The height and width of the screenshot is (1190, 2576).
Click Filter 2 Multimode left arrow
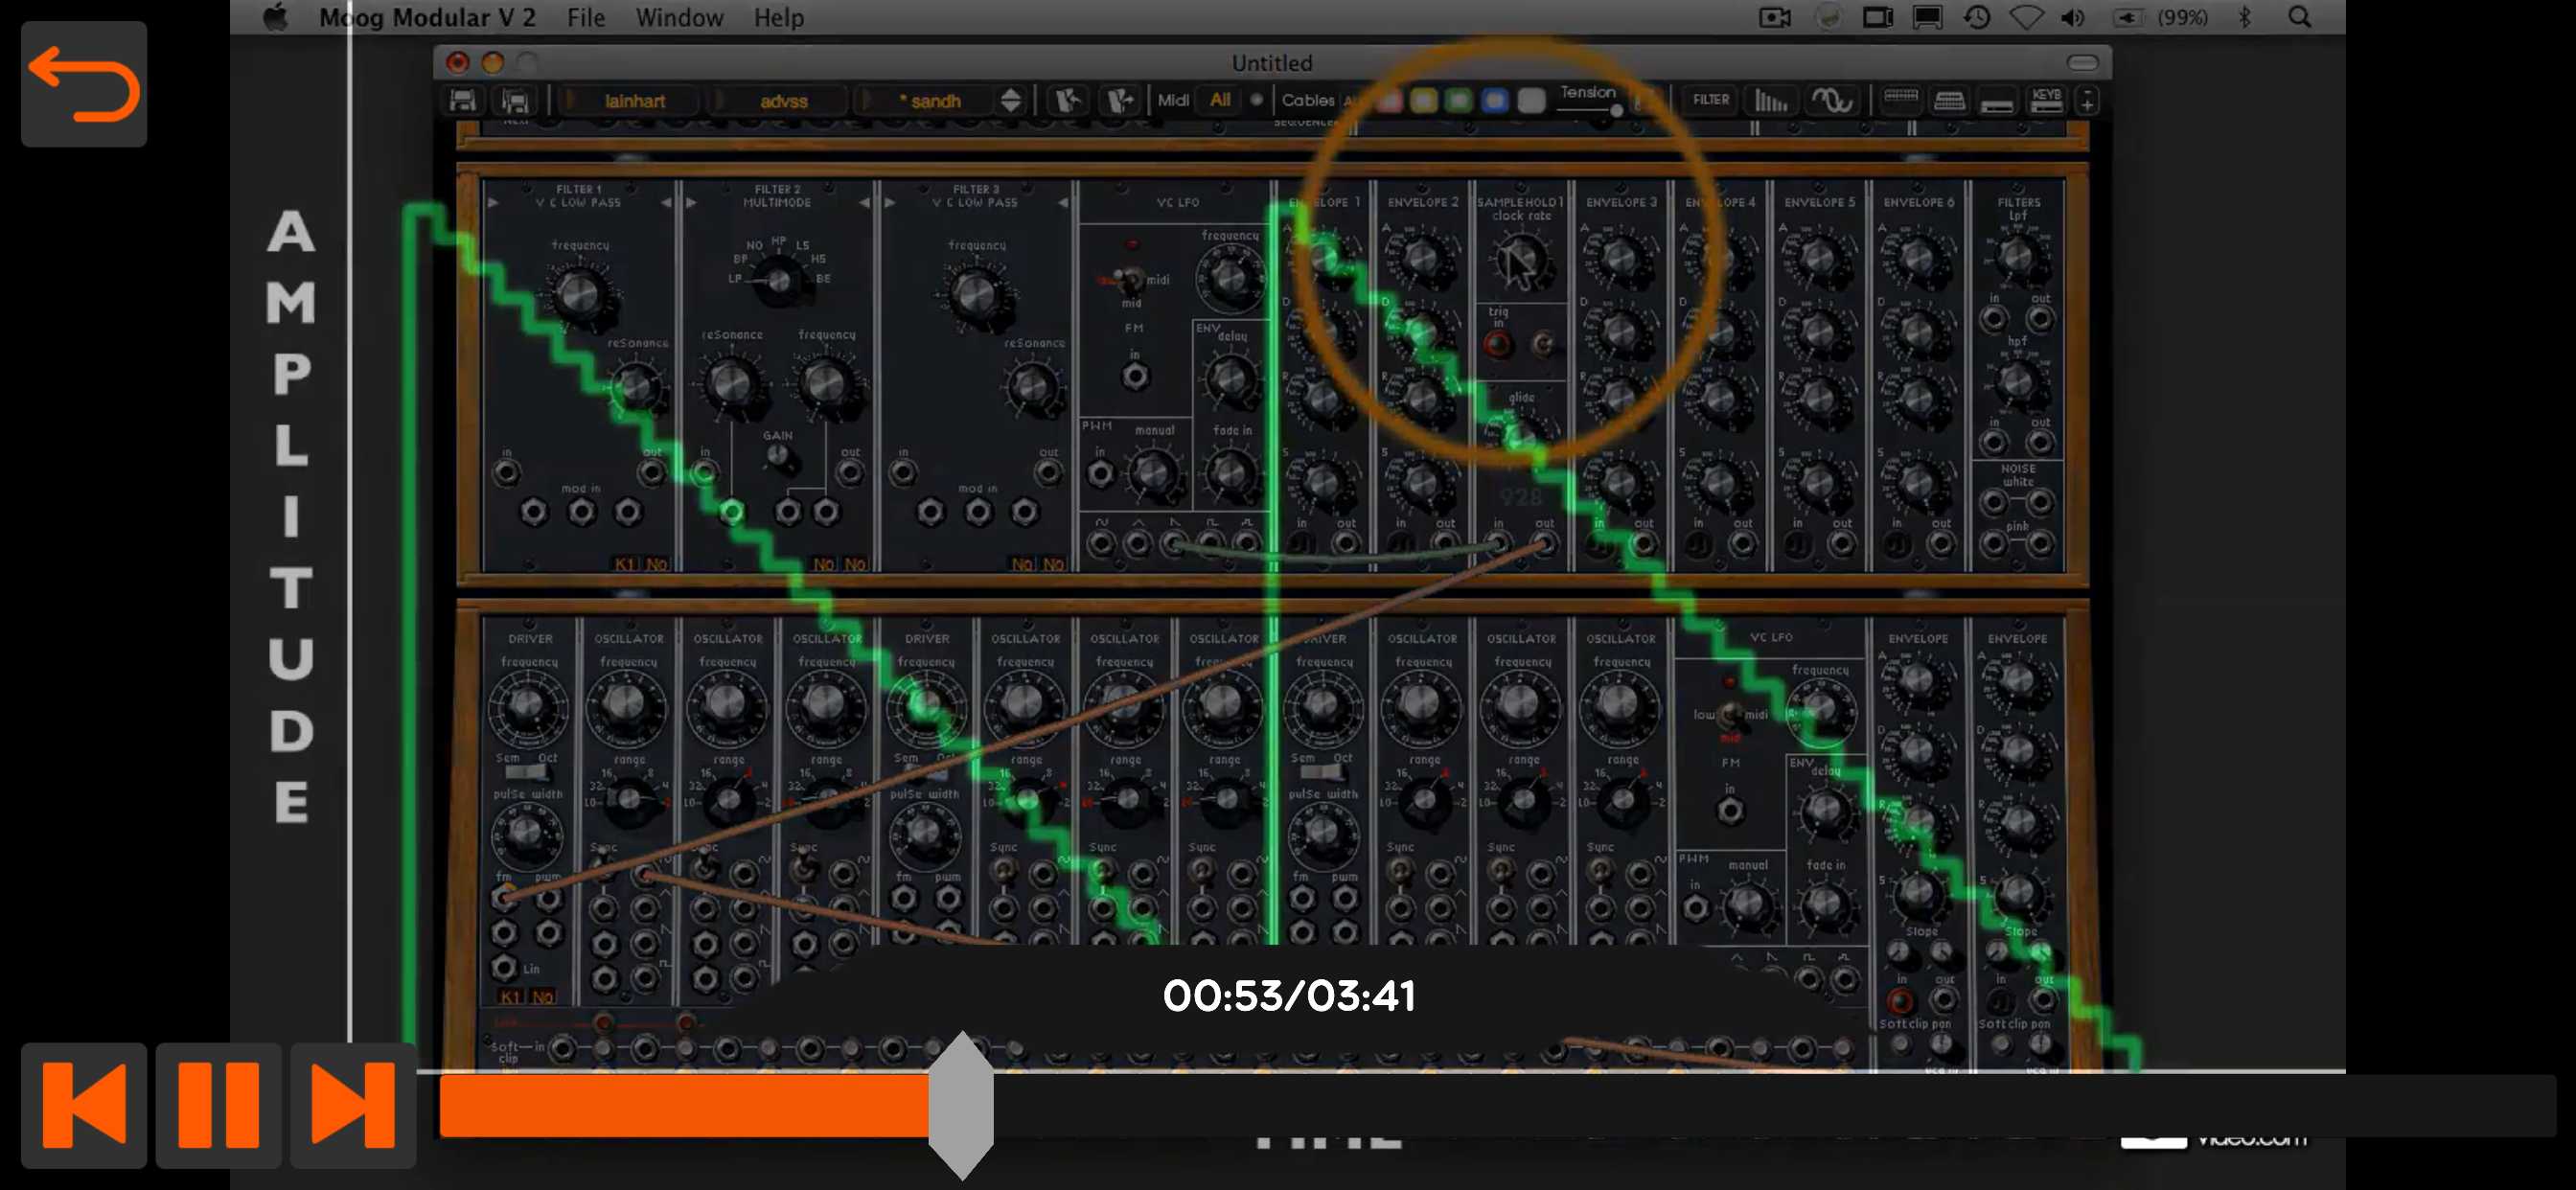(691, 202)
